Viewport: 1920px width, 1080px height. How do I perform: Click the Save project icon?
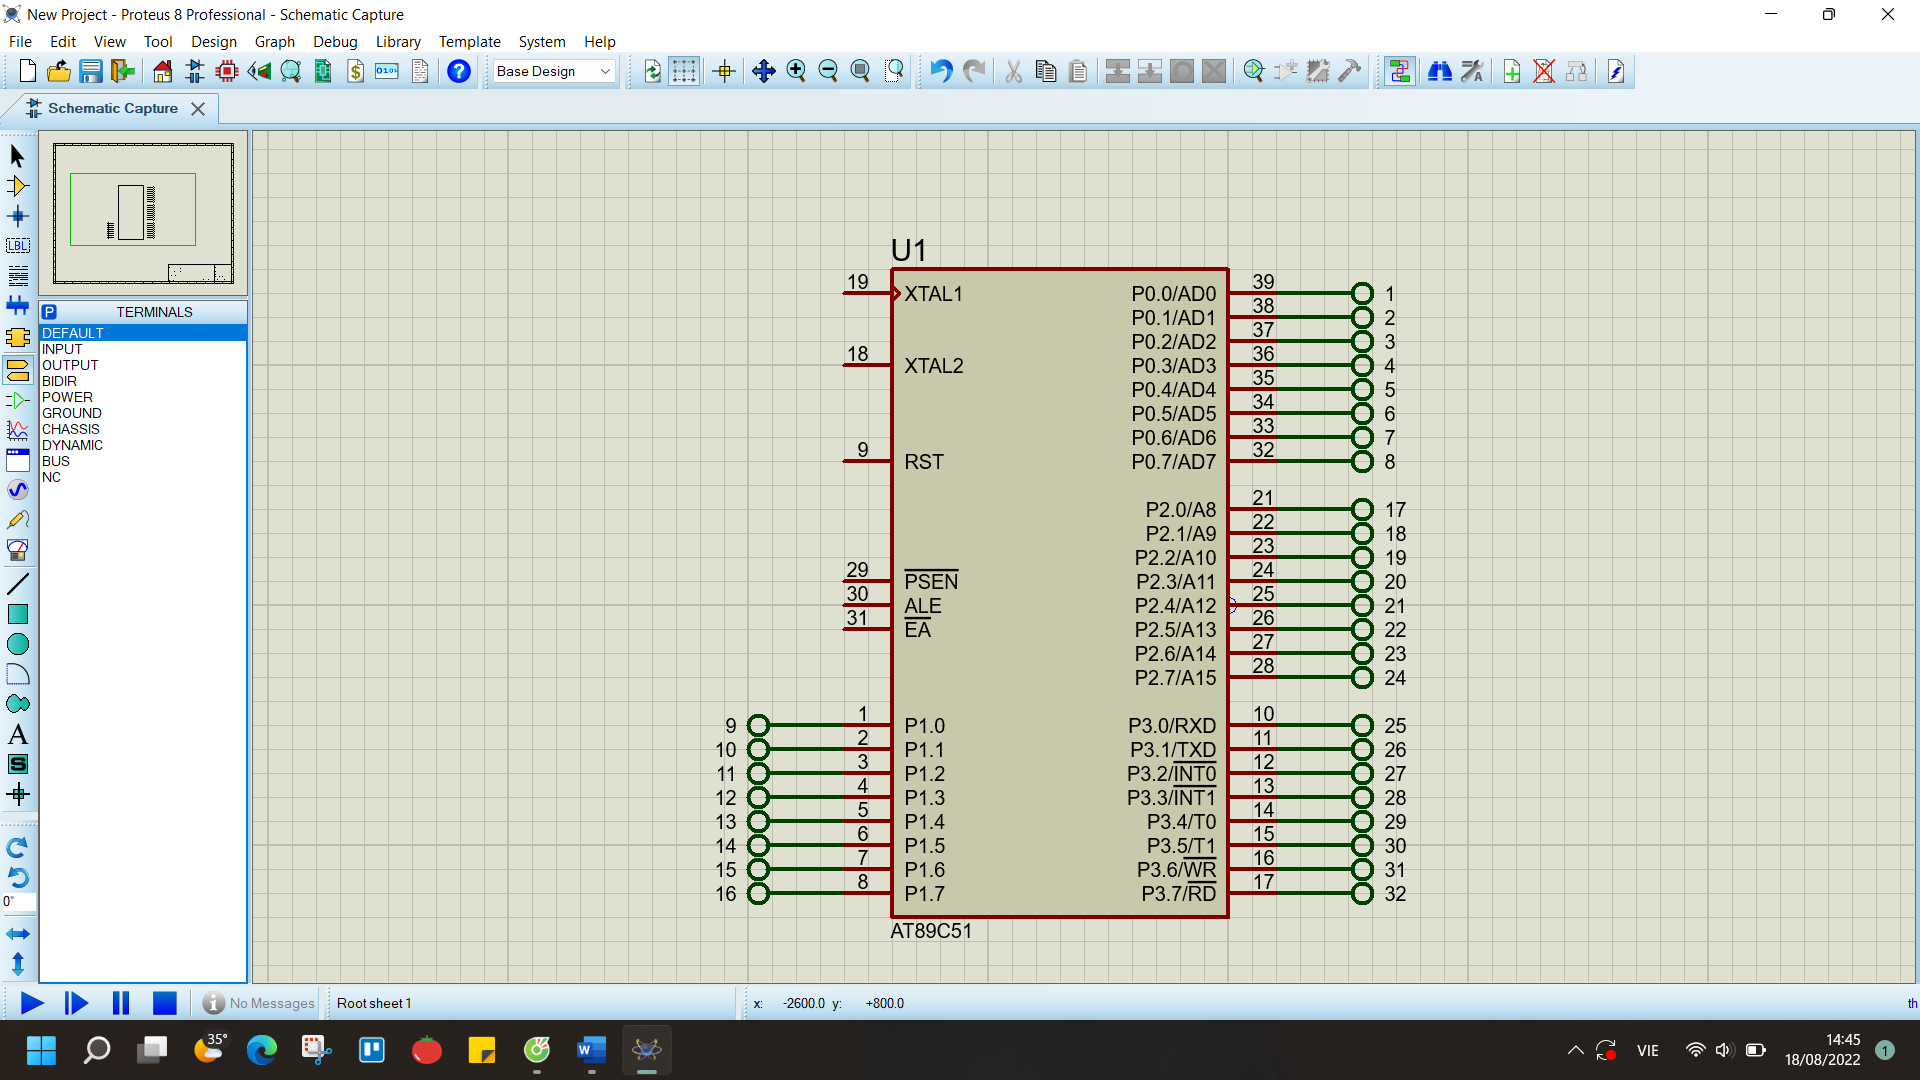tap(91, 71)
